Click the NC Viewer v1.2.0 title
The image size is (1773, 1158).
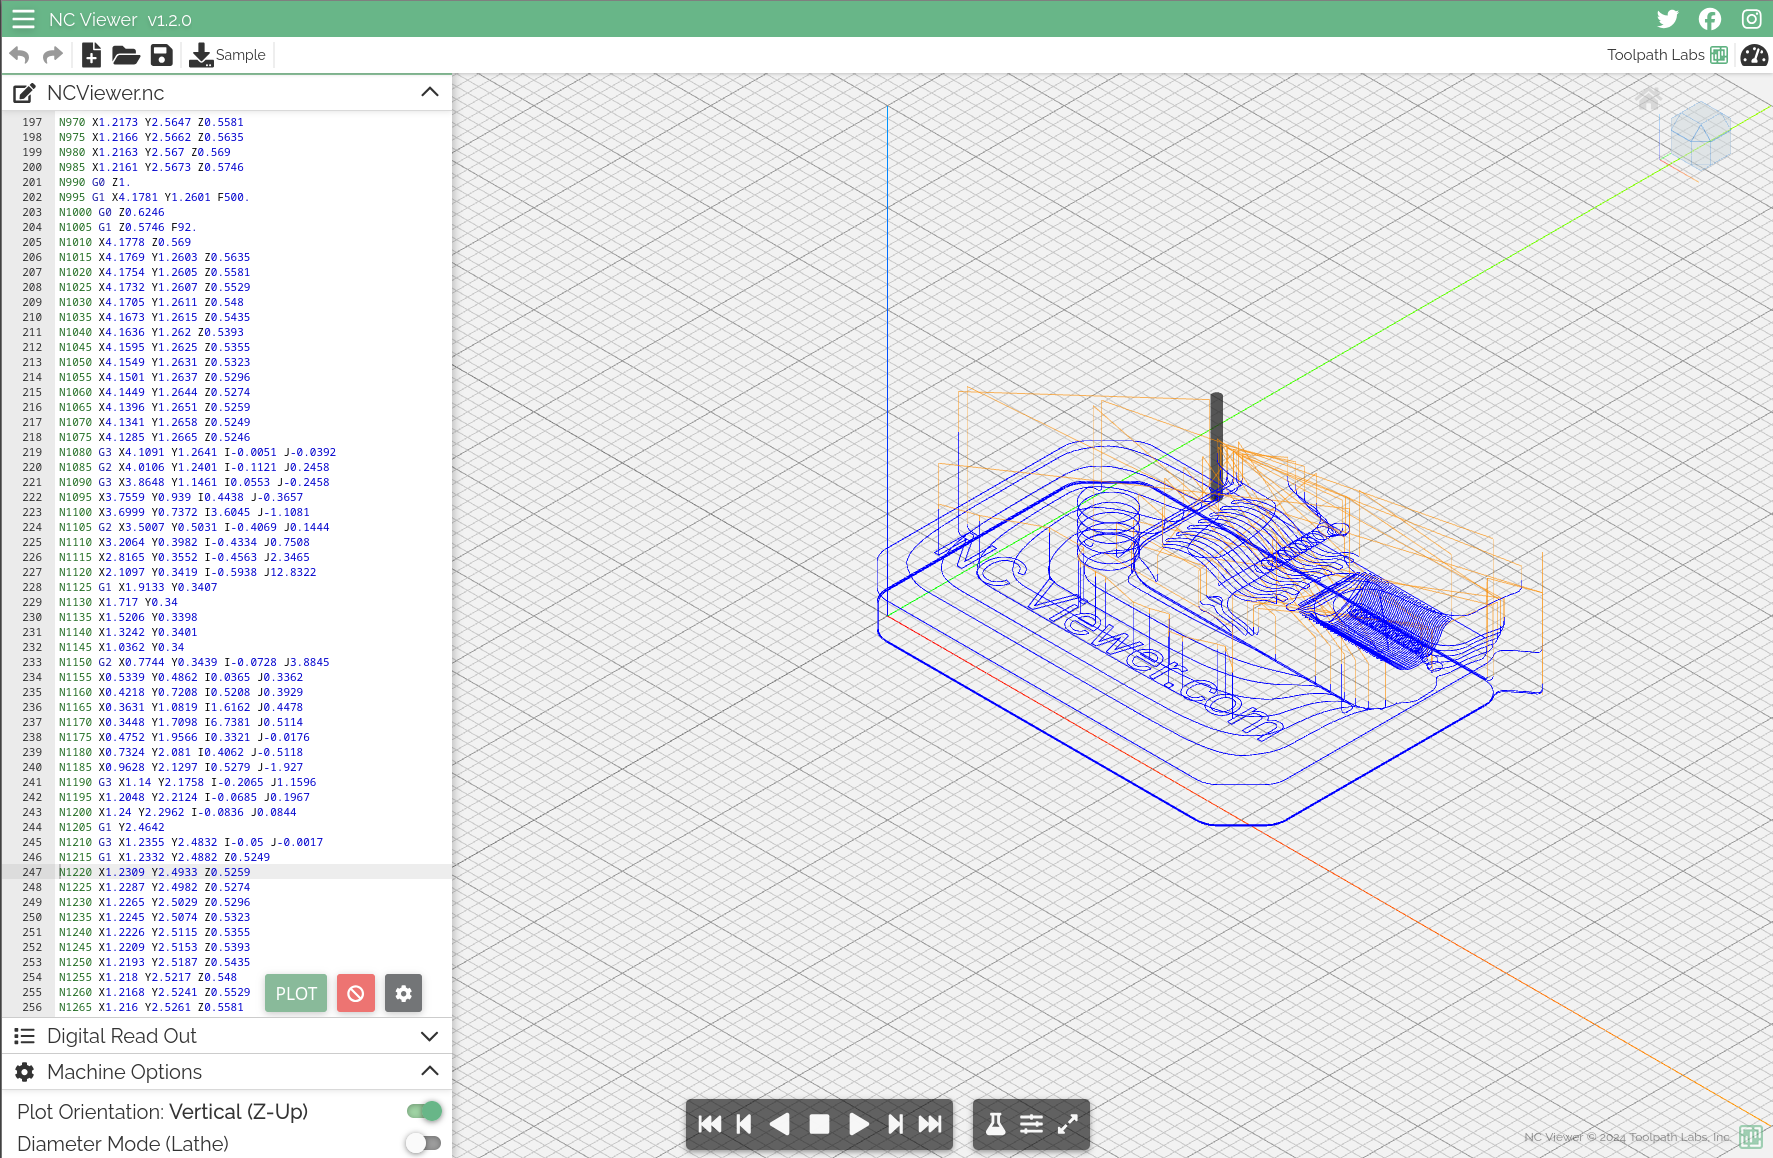(x=120, y=19)
